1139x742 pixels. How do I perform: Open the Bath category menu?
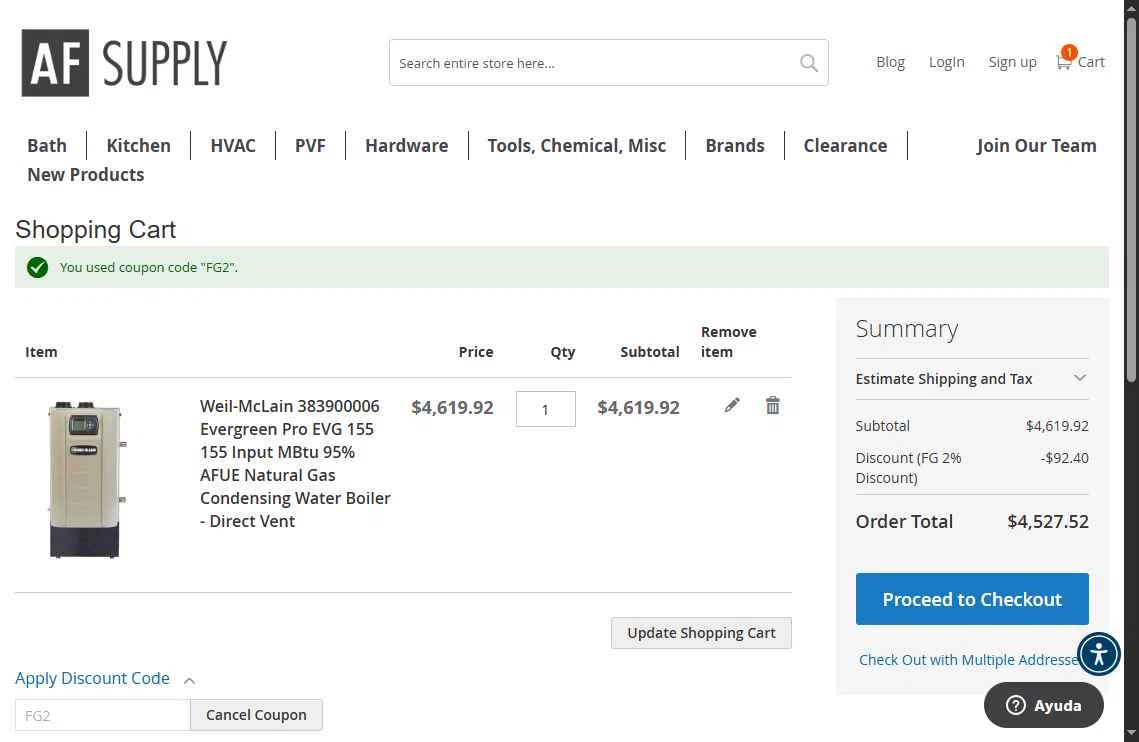tap(47, 145)
